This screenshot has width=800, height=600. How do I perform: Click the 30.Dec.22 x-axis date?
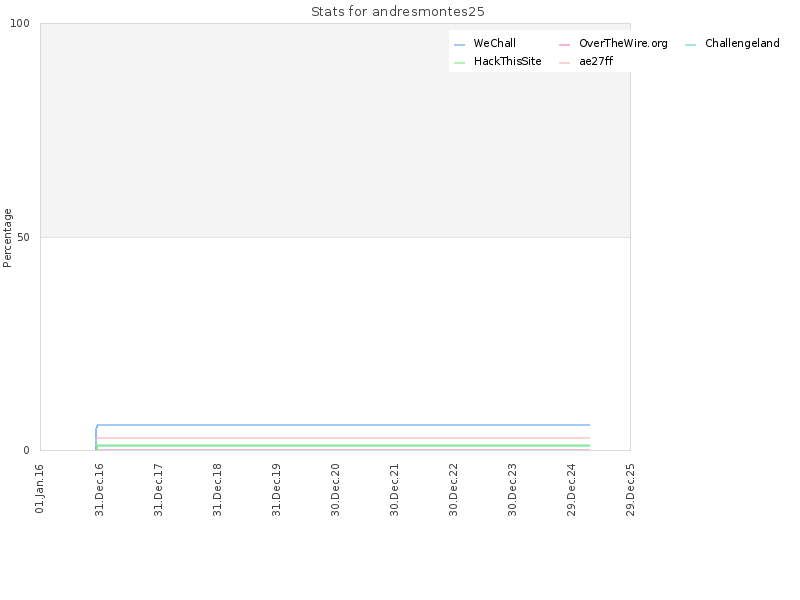click(453, 490)
